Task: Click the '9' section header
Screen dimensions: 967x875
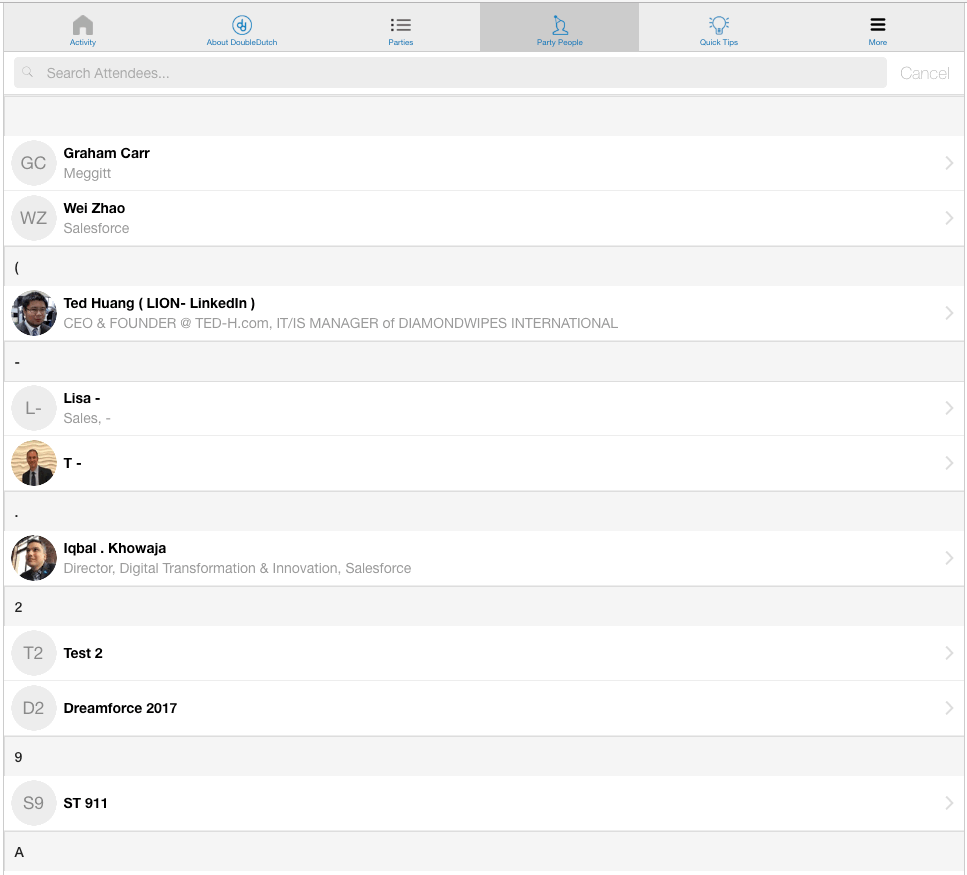Action: coord(484,757)
